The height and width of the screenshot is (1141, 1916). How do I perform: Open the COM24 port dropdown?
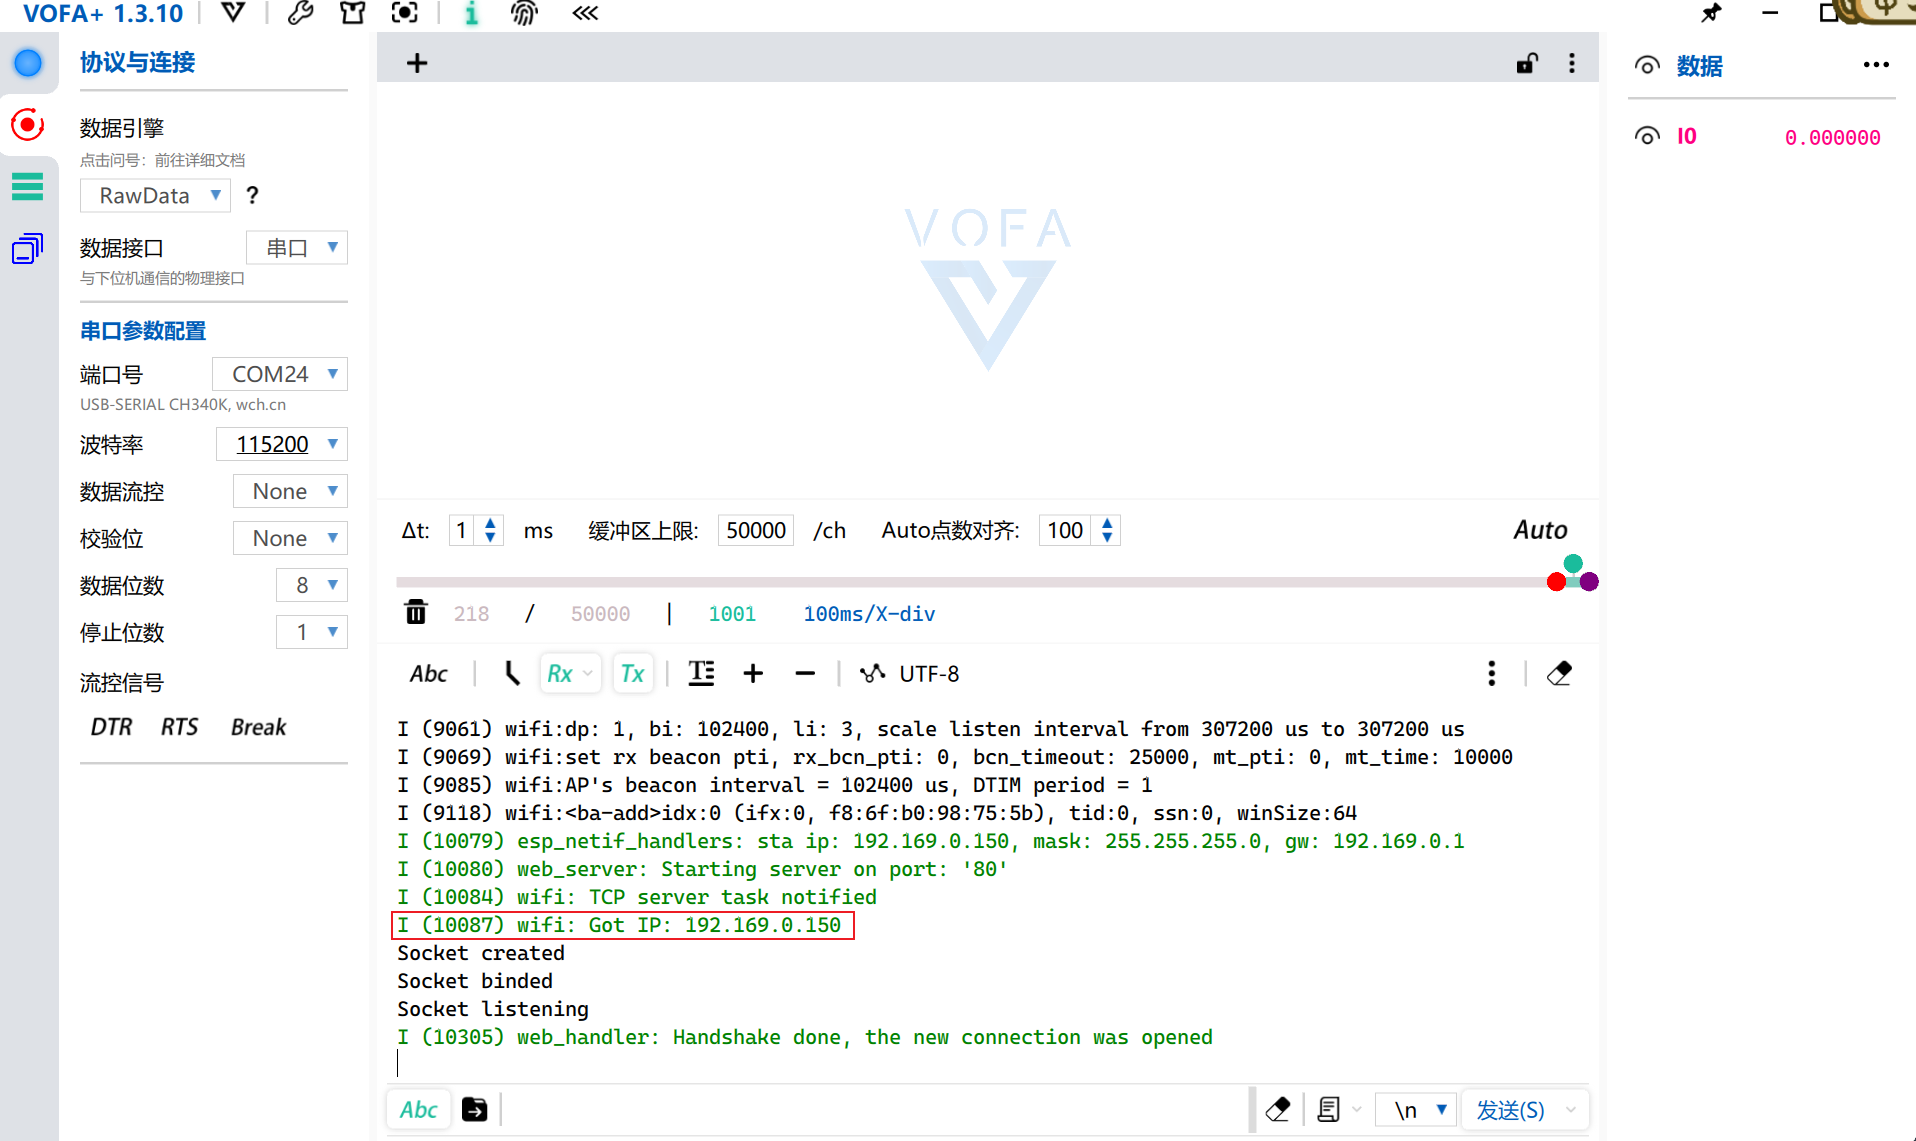280,374
